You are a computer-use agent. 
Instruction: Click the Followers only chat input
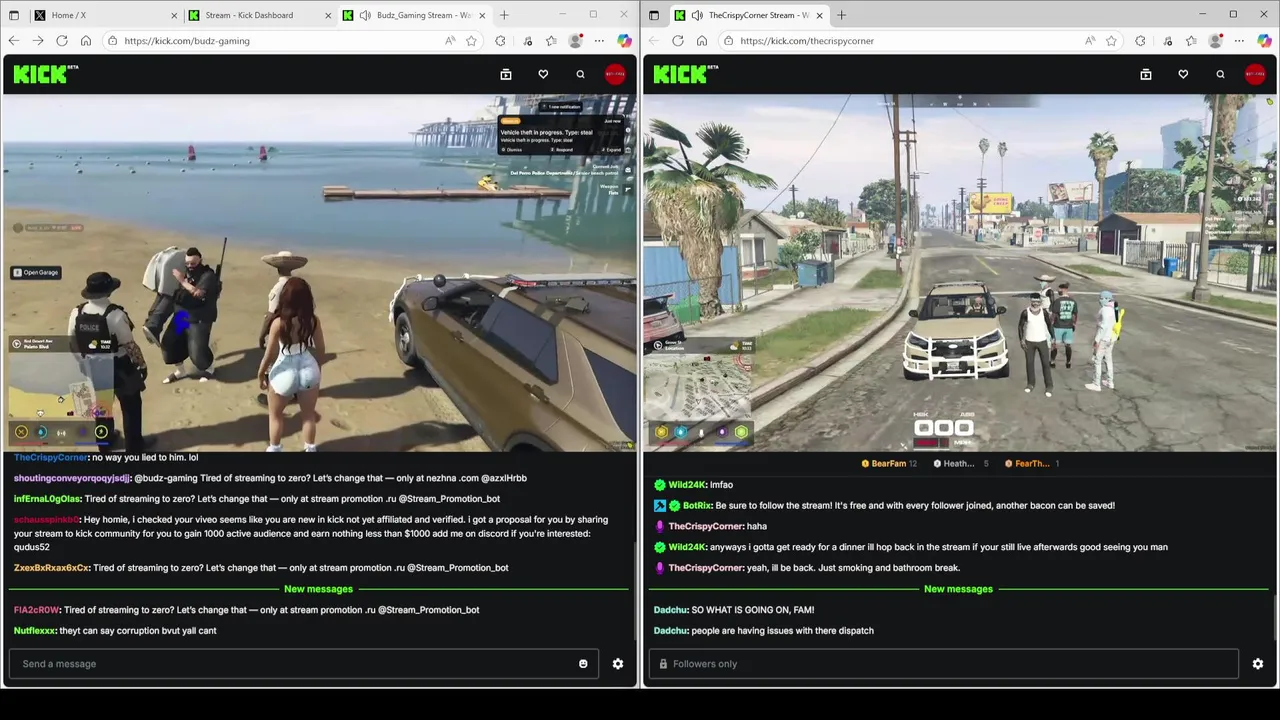click(944, 664)
